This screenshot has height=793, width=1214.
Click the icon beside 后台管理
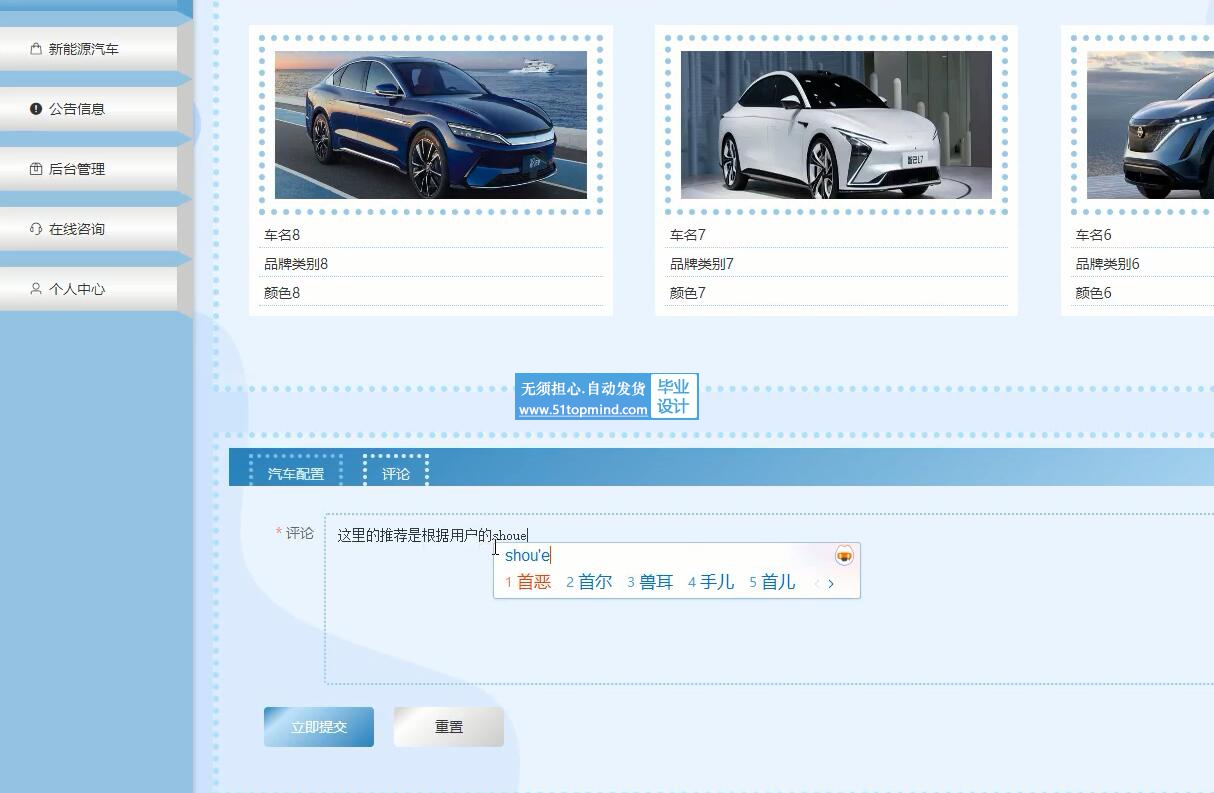(36, 168)
